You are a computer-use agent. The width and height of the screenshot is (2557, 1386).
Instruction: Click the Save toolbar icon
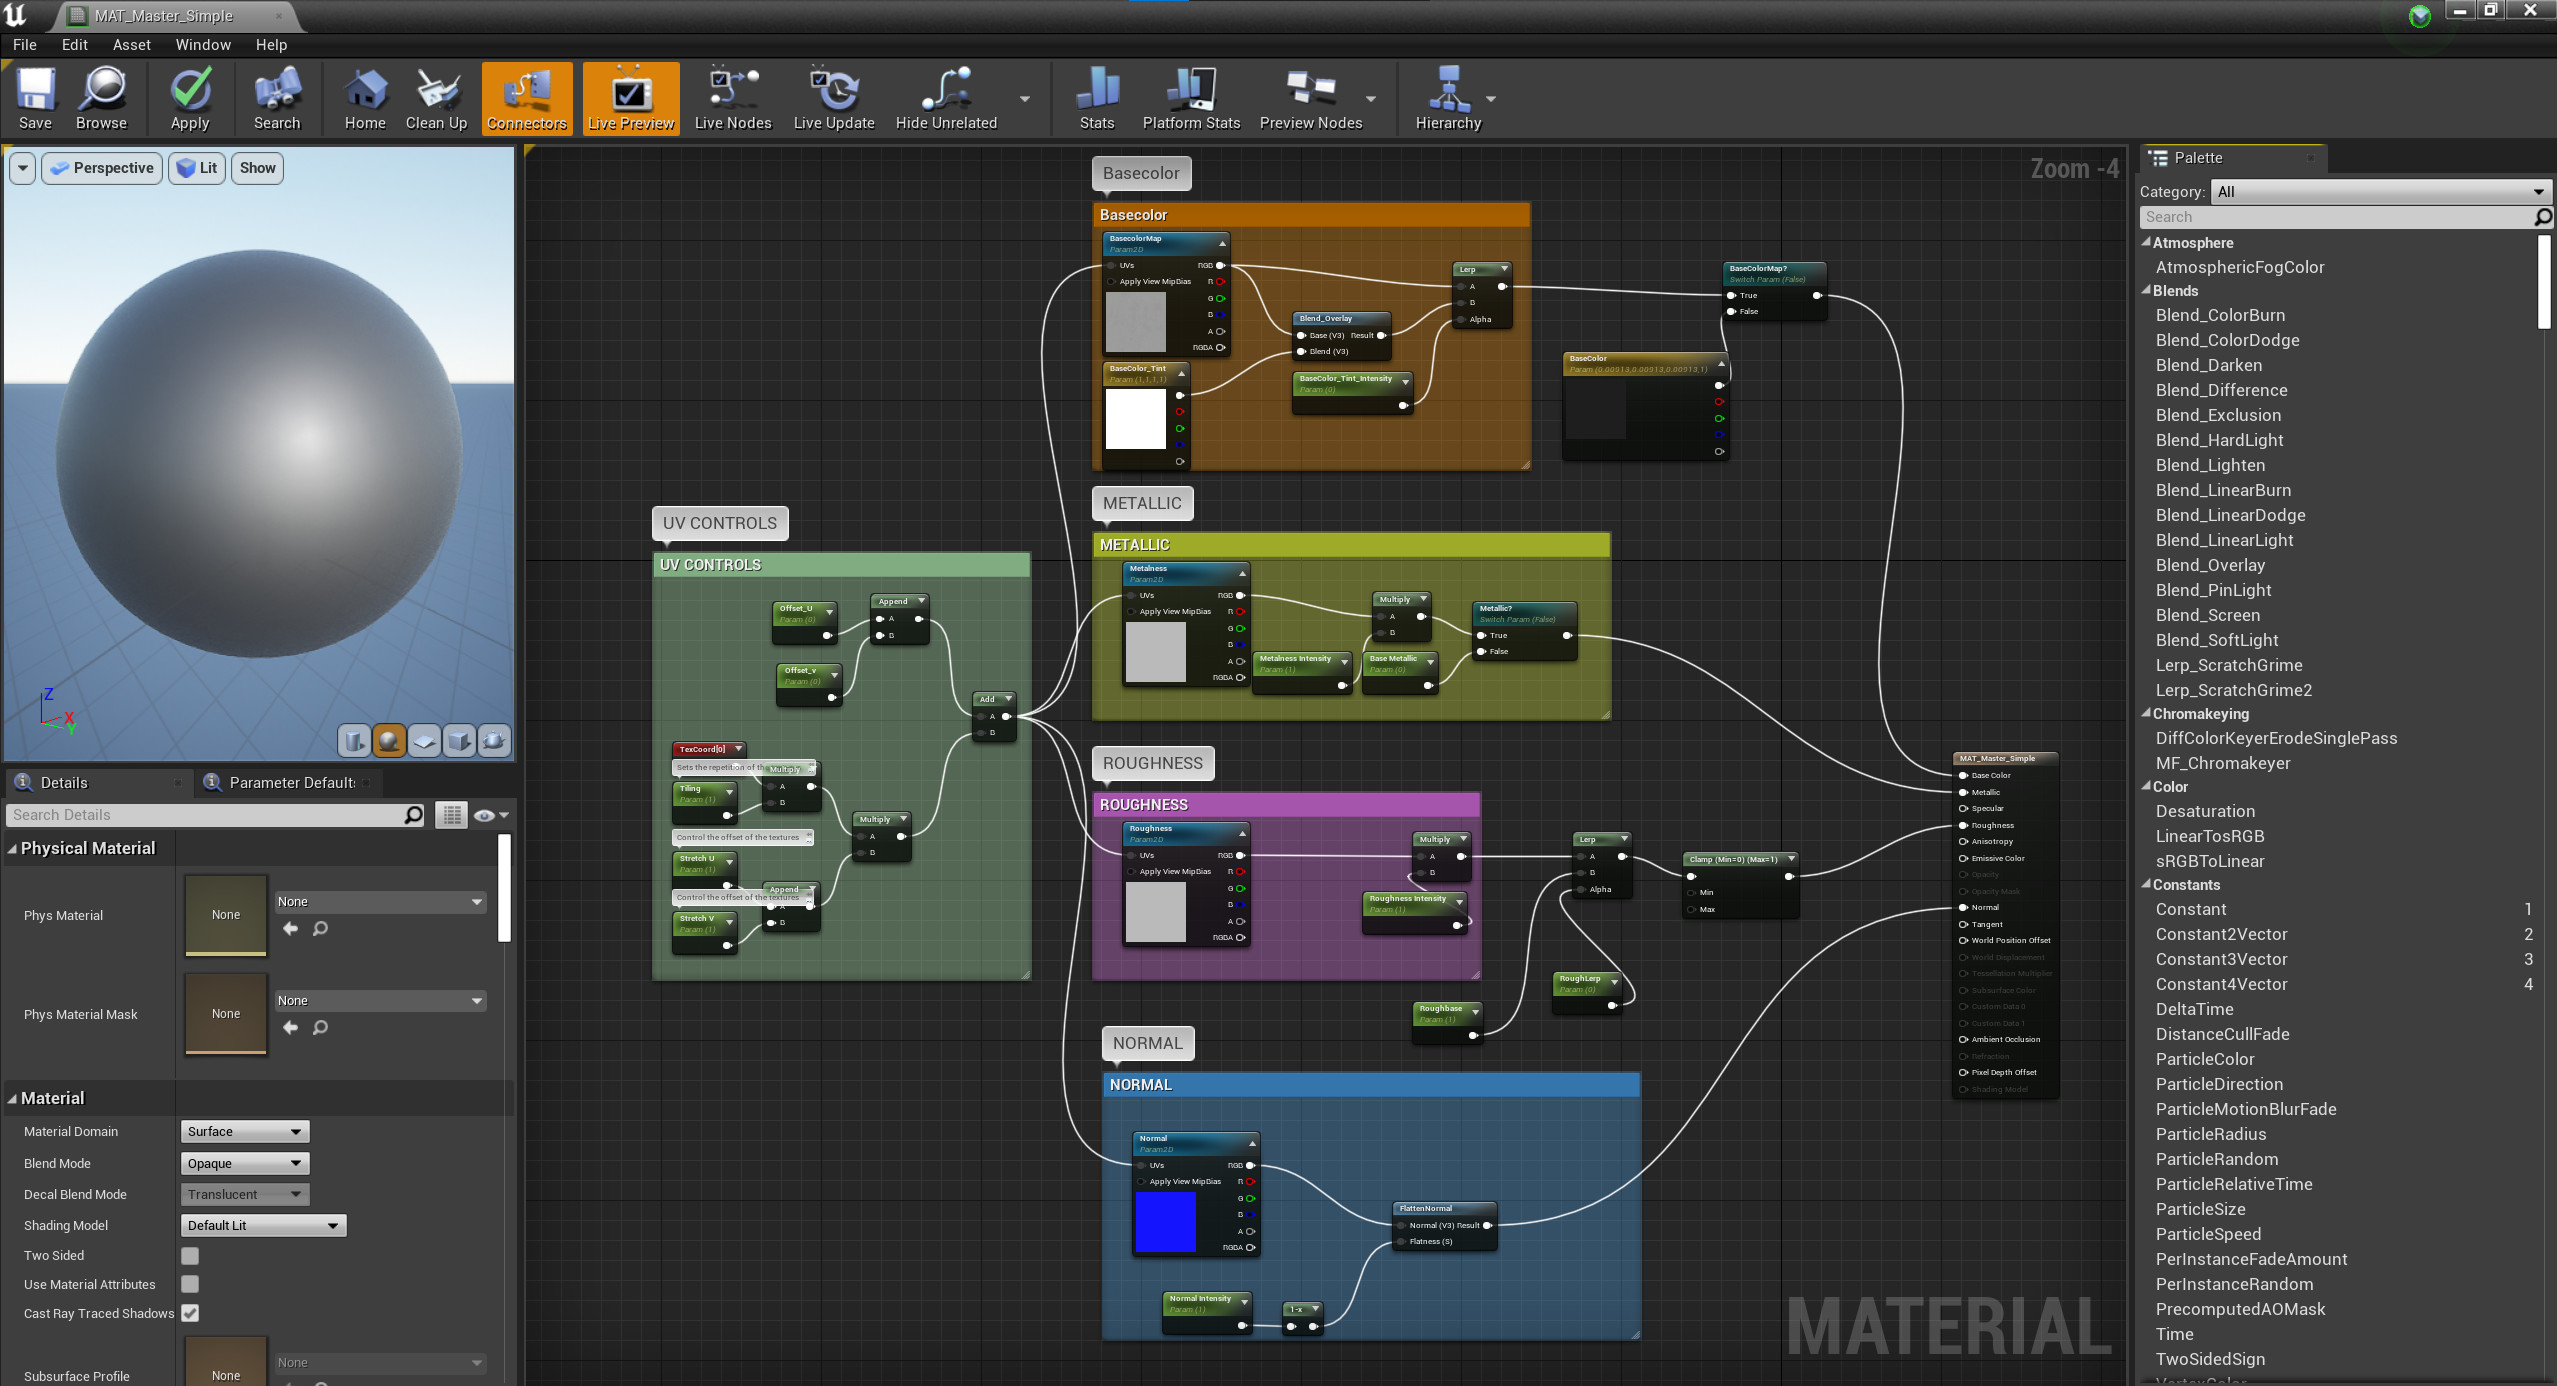coord(35,98)
